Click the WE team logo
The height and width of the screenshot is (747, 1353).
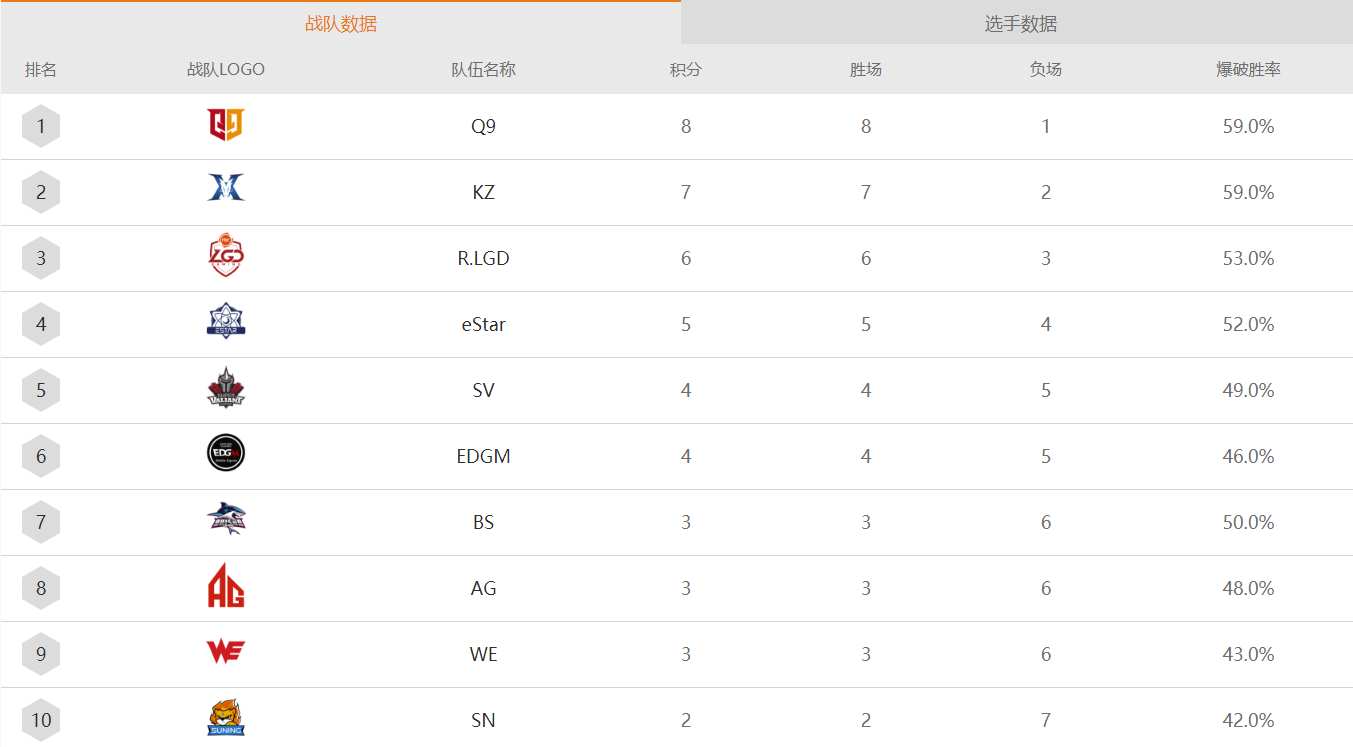pyautogui.click(x=226, y=652)
